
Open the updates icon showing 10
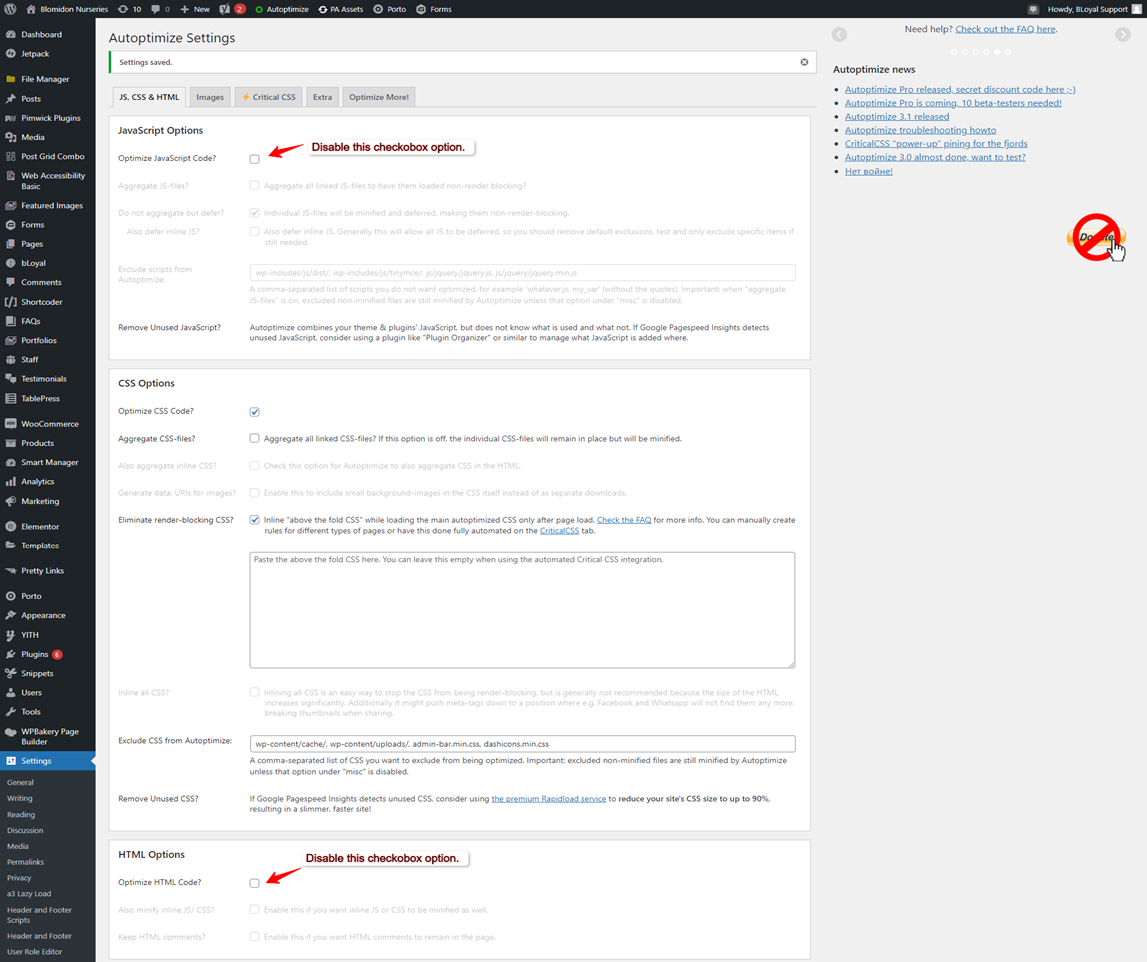[129, 10]
